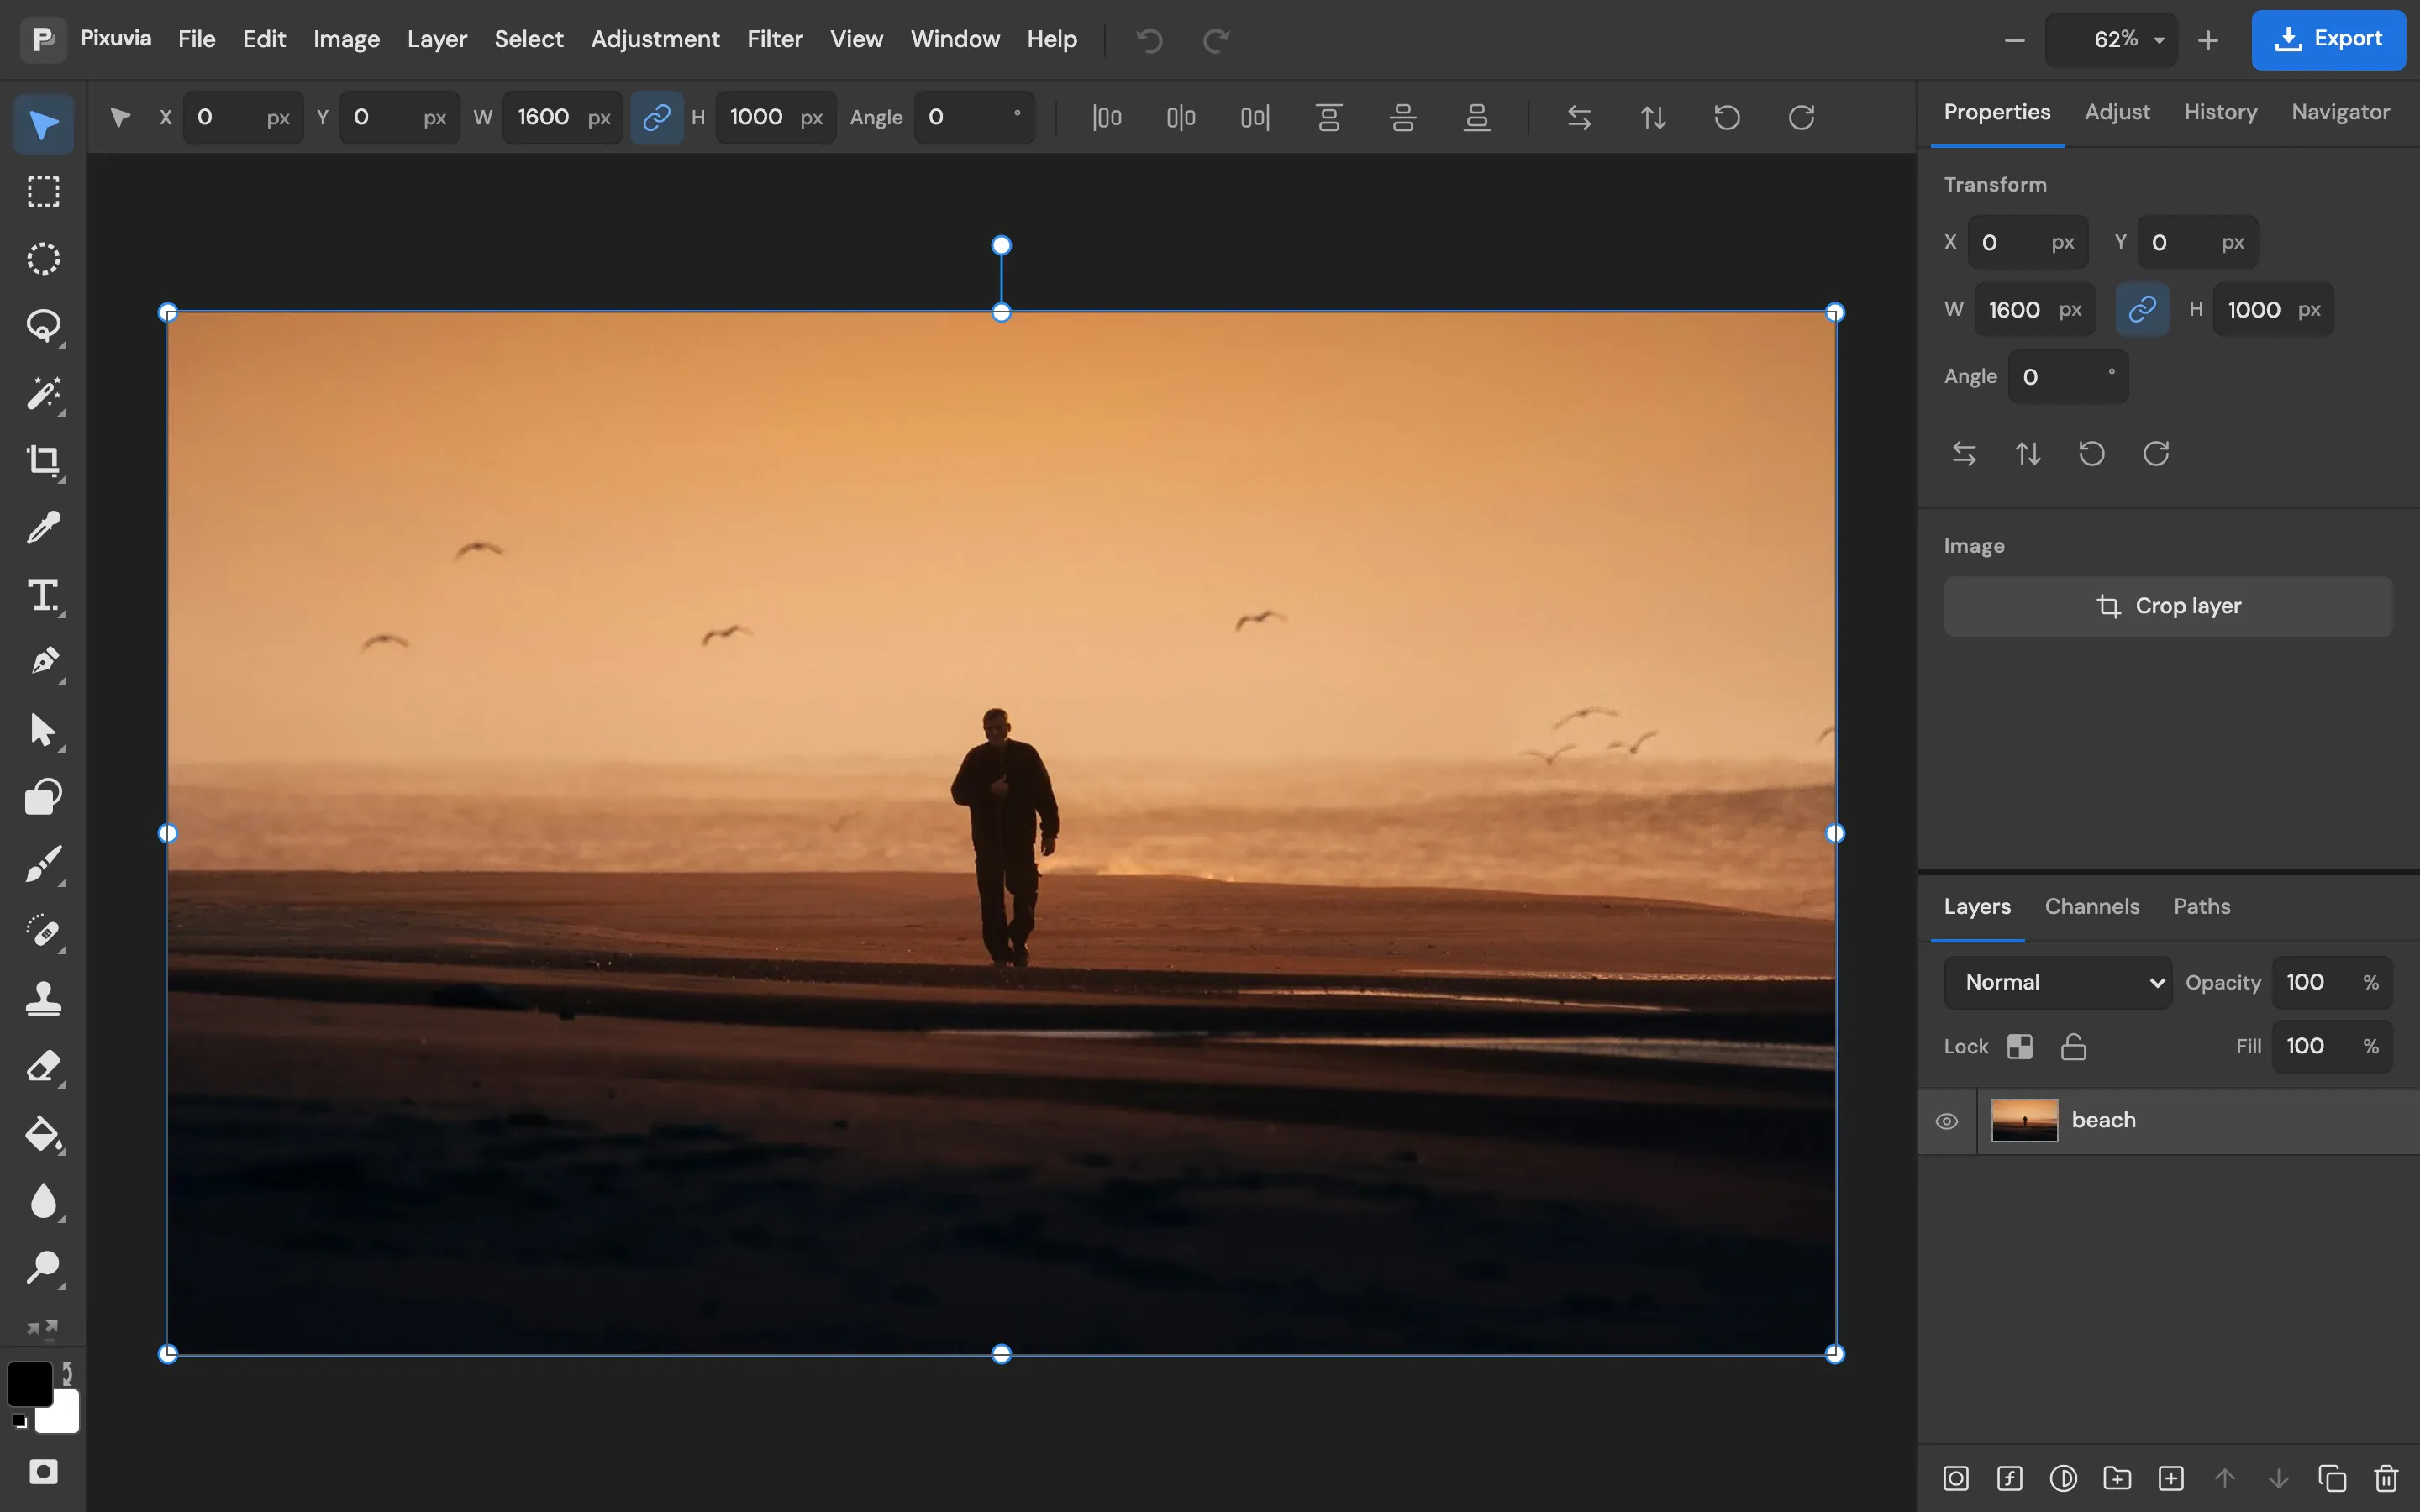Select the Text tool
2420x1512 pixels.
coord(43,595)
